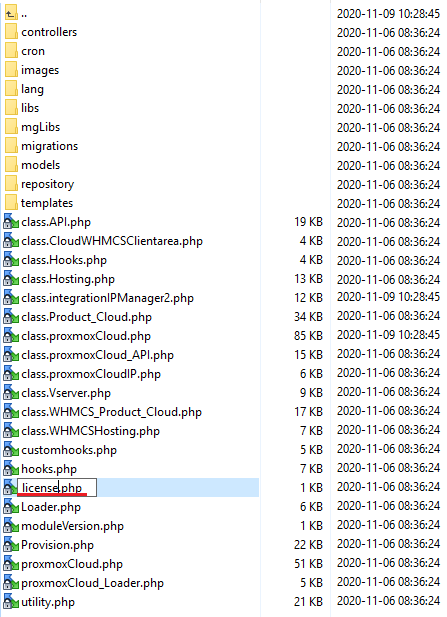447x617 pixels.
Task: Select file name class.CloudWHMCSClientarea.php
Action: tap(112, 241)
